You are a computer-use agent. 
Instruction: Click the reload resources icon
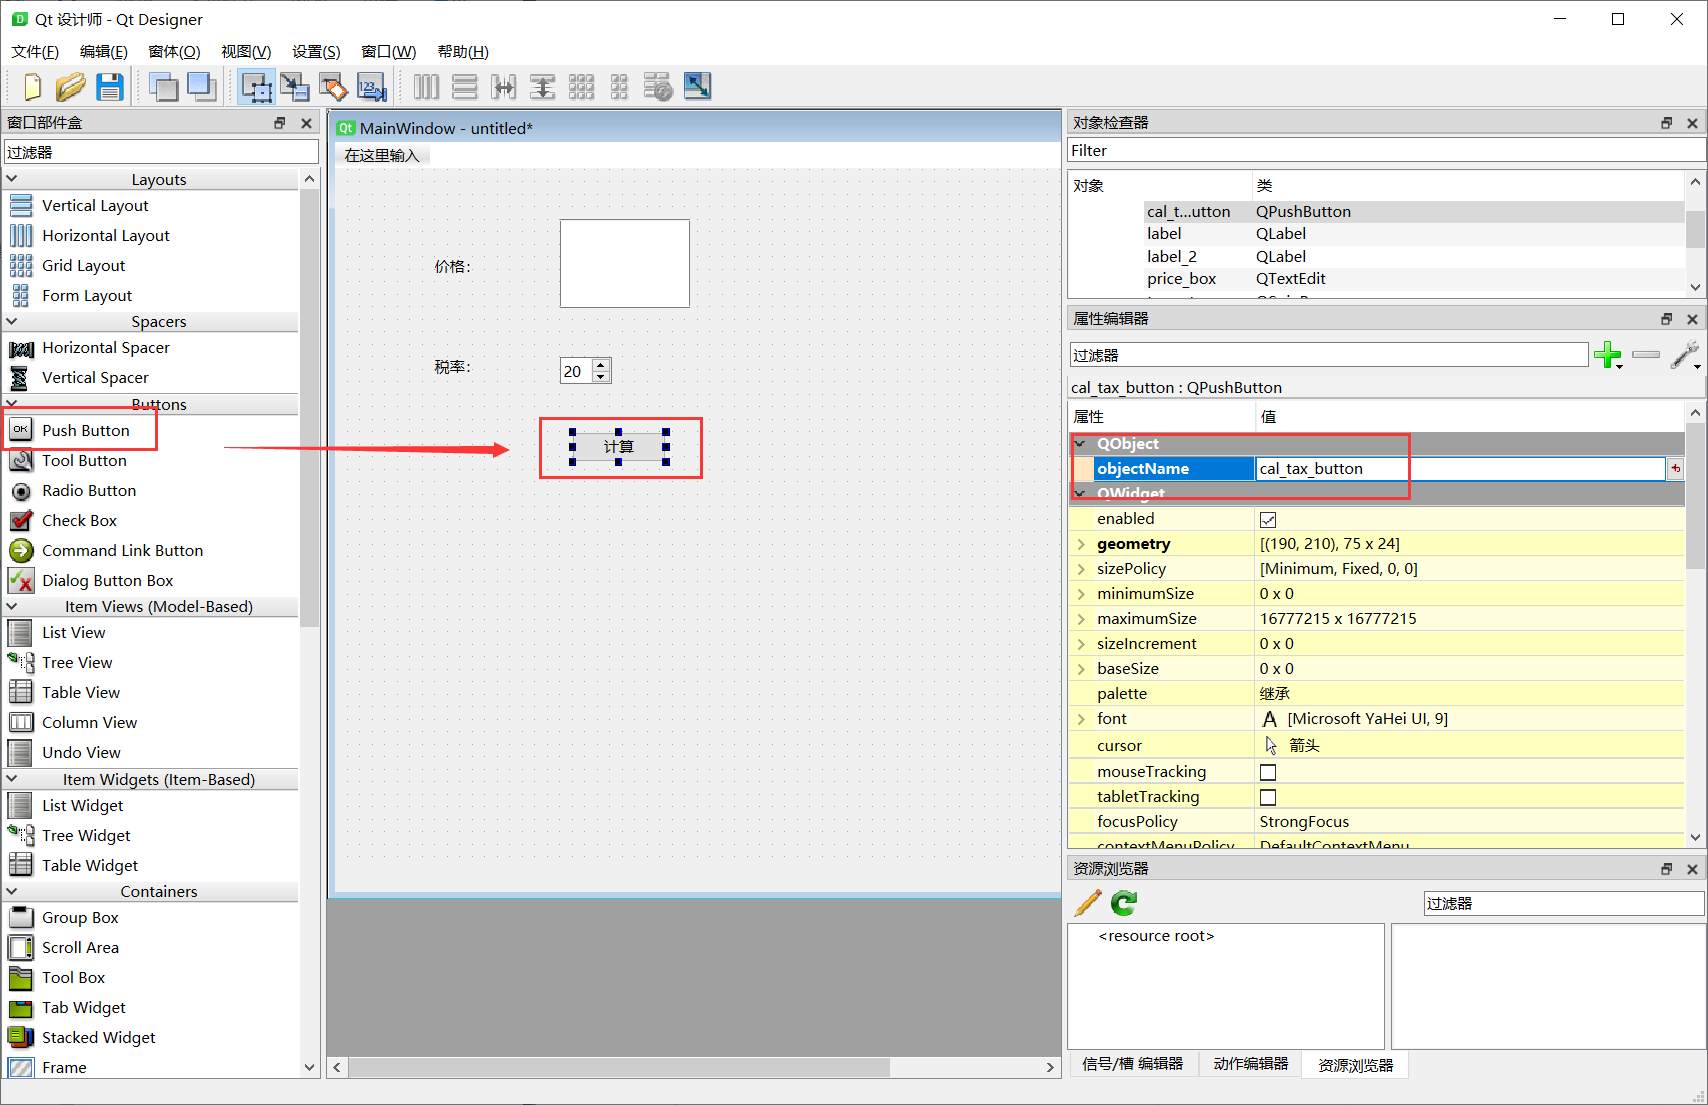1123,902
